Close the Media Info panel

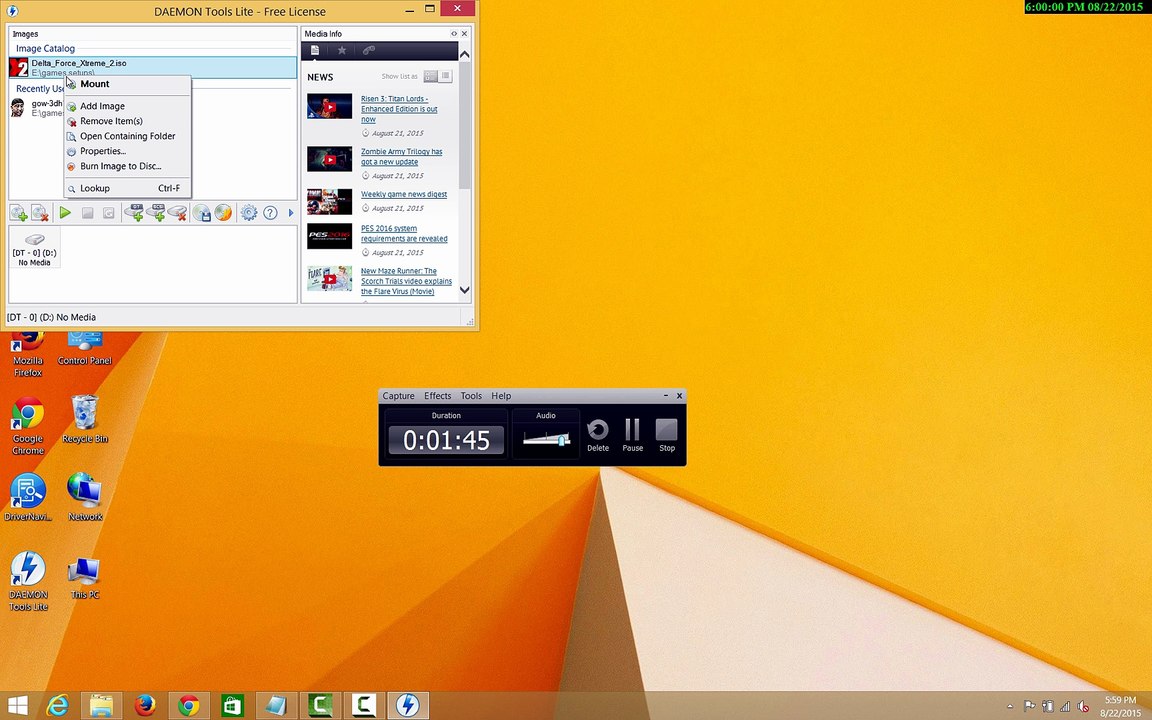pyautogui.click(x=464, y=34)
